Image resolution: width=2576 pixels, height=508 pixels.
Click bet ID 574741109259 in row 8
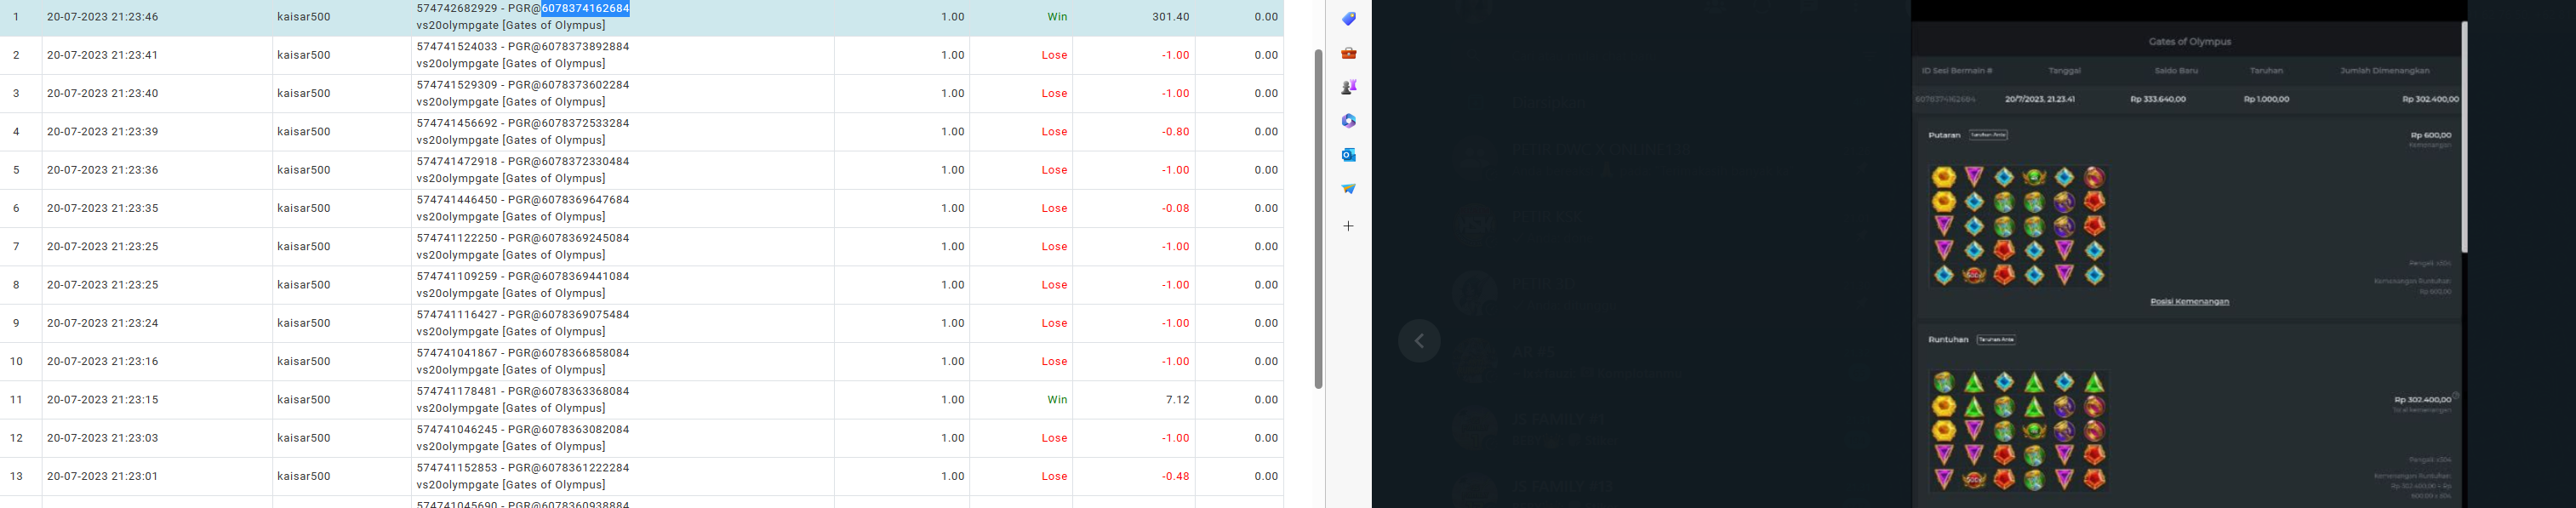[457, 276]
